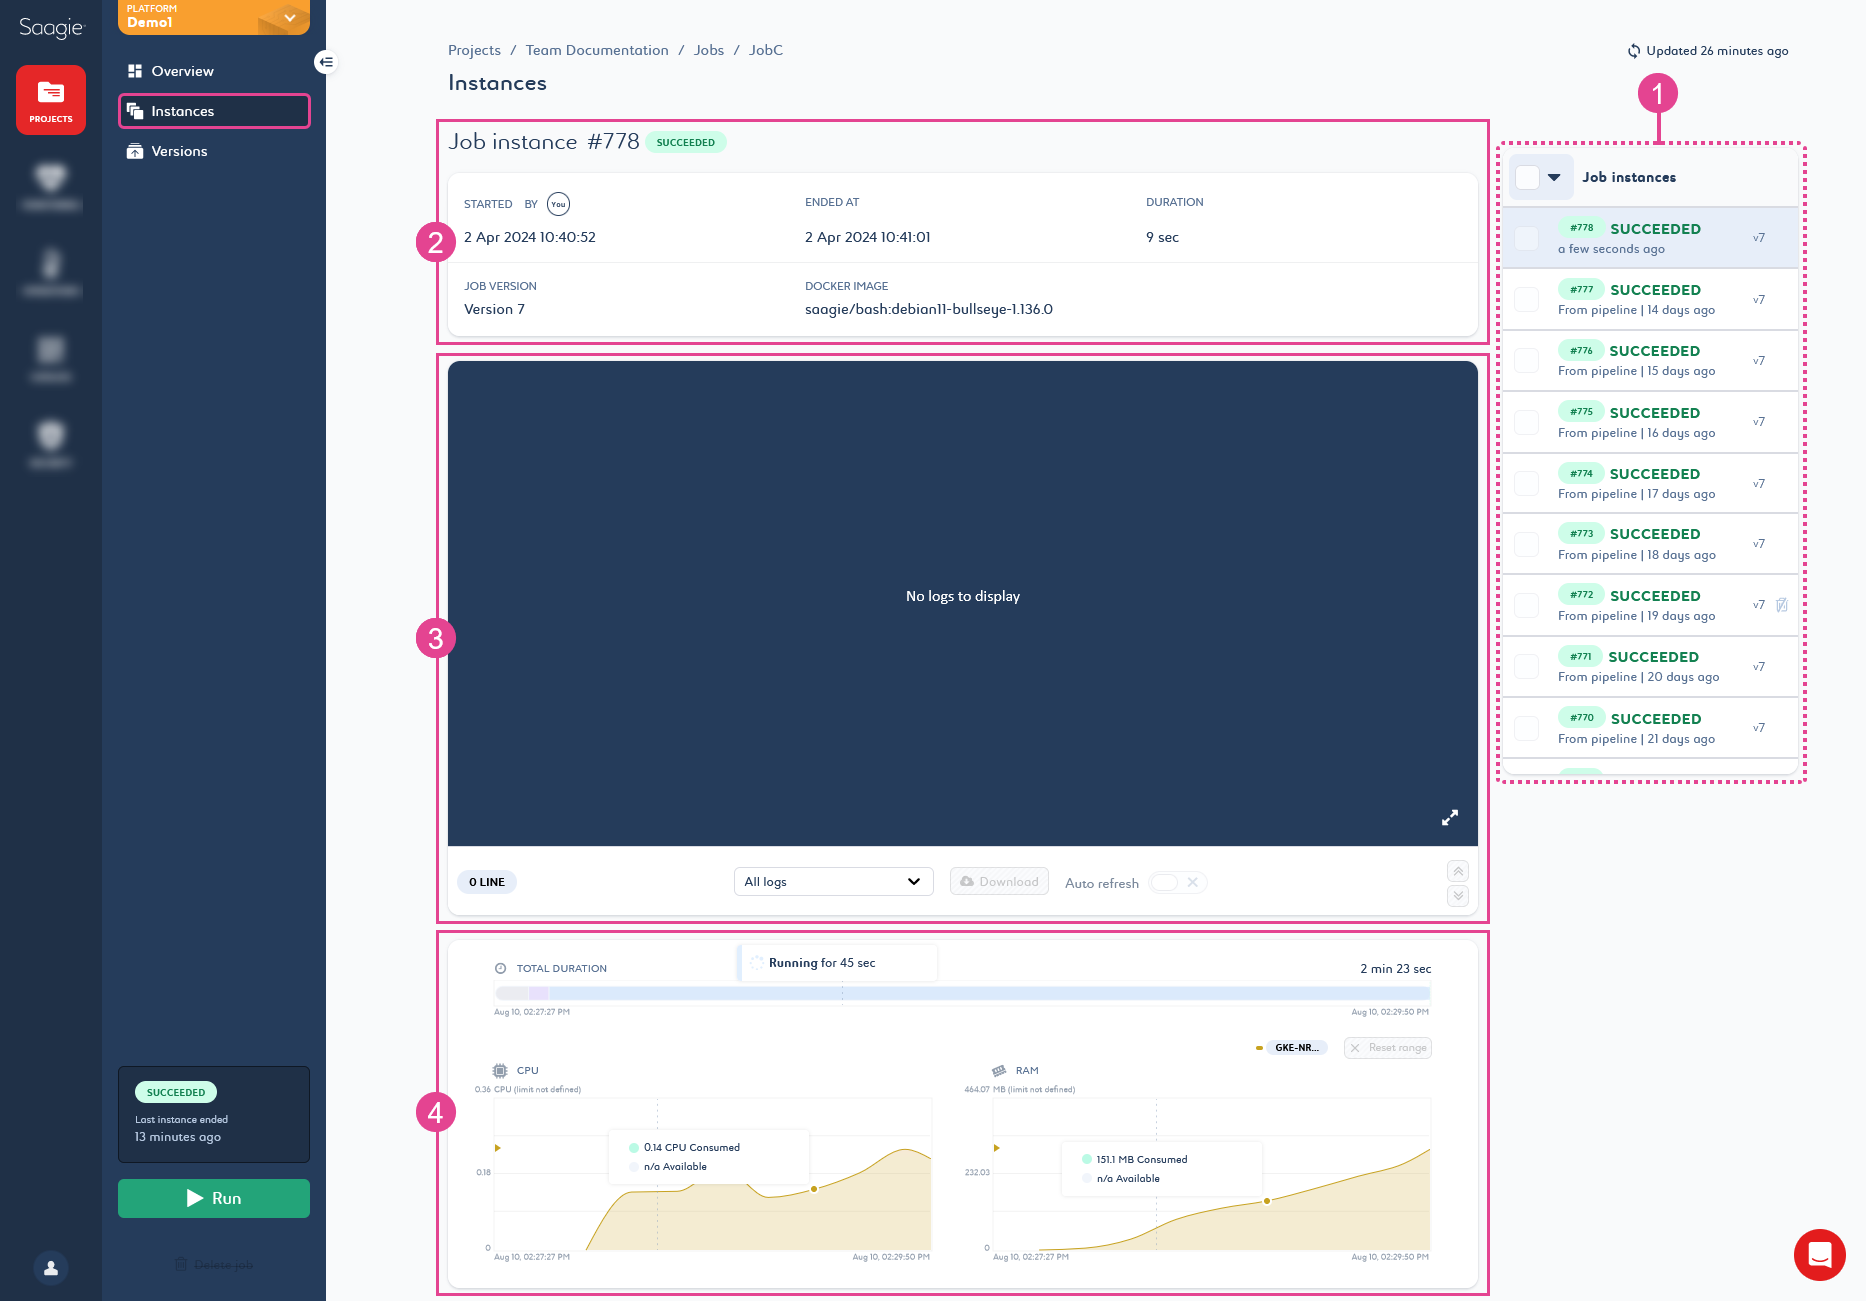This screenshot has height=1301, width=1866.
Task: Click the clipboard icon on instance #772
Action: 1782,604
